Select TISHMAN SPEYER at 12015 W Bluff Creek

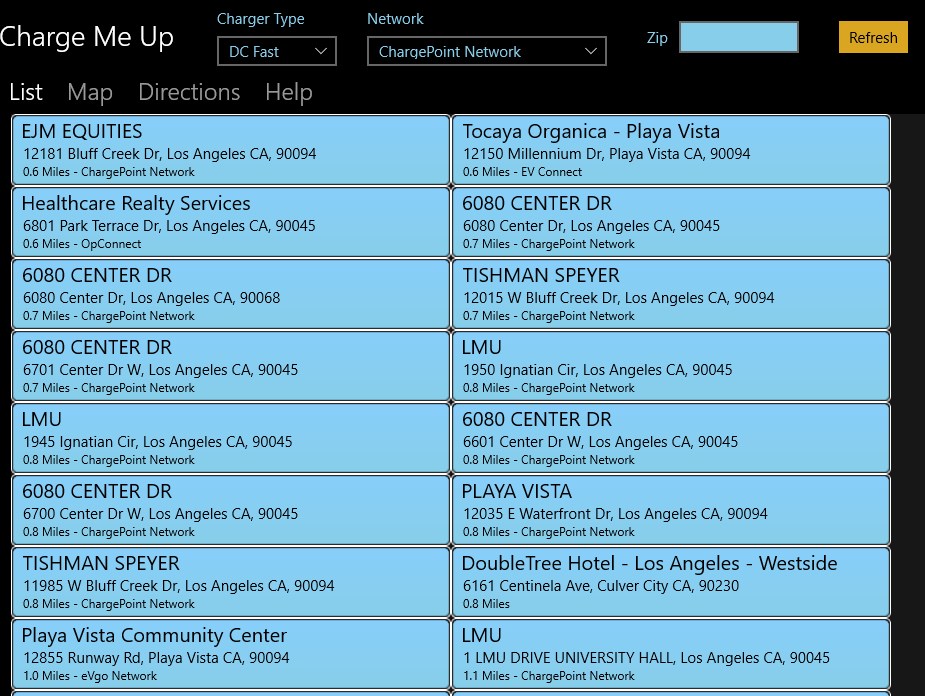pyautogui.click(x=671, y=294)
